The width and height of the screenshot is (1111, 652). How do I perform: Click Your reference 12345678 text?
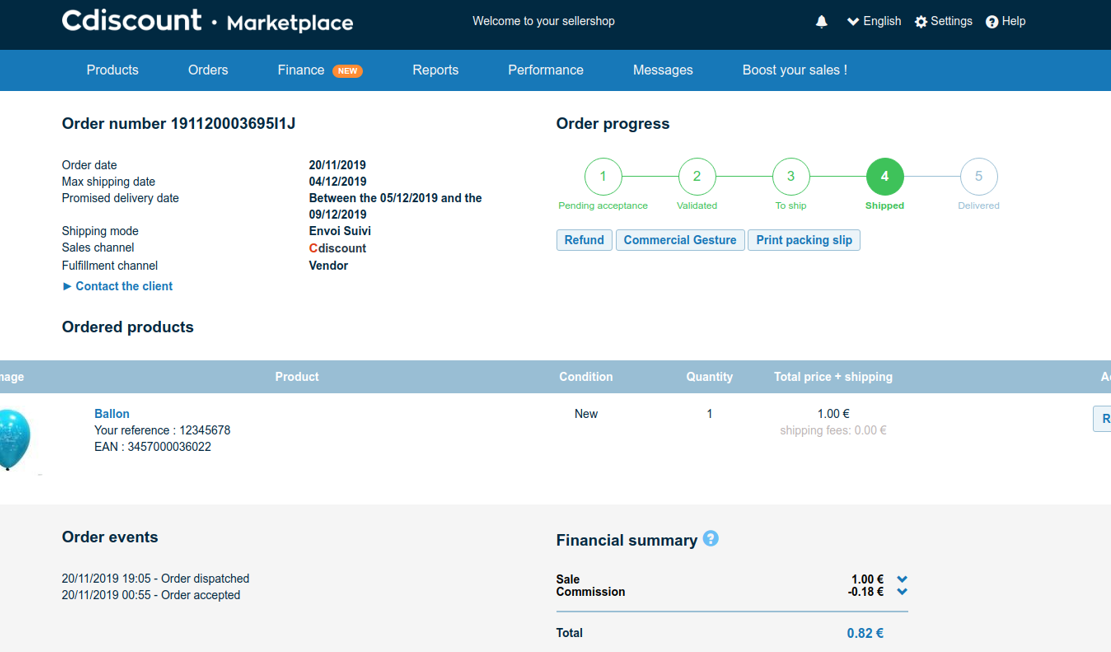[162, 430]
